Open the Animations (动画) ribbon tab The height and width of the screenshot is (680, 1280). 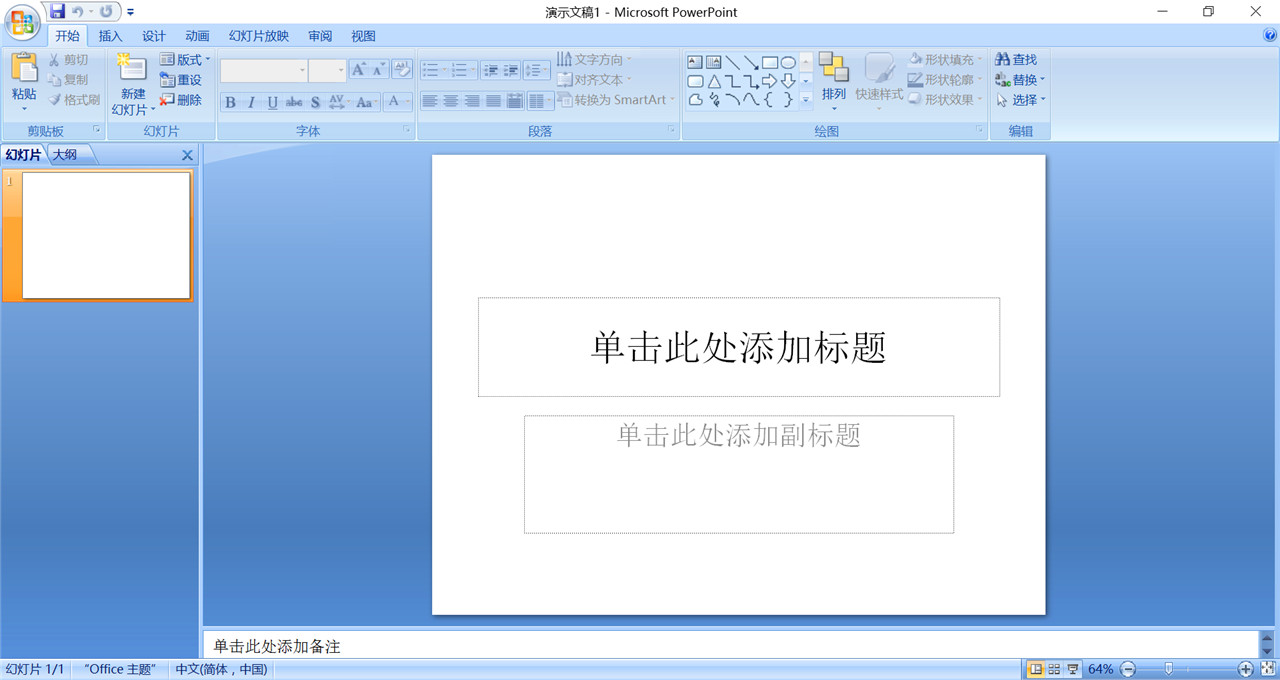click(197, 36)
